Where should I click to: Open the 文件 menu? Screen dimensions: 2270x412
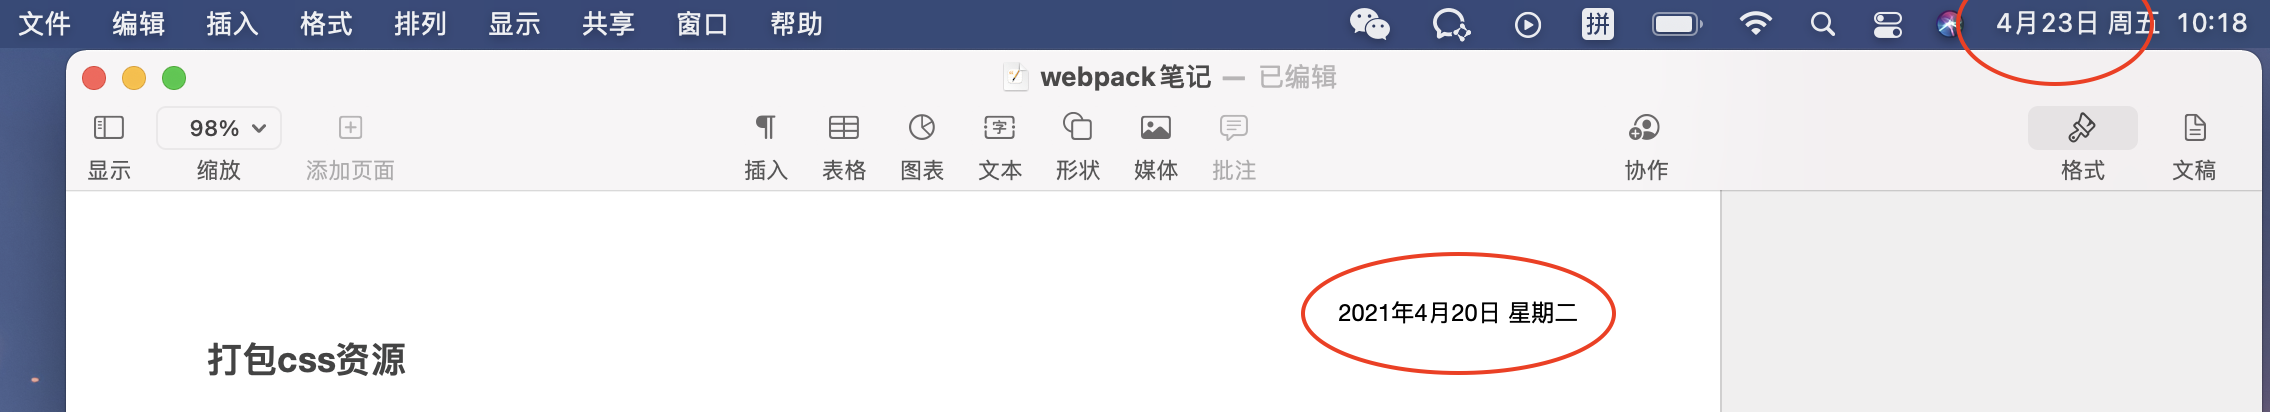click(44, 24)
